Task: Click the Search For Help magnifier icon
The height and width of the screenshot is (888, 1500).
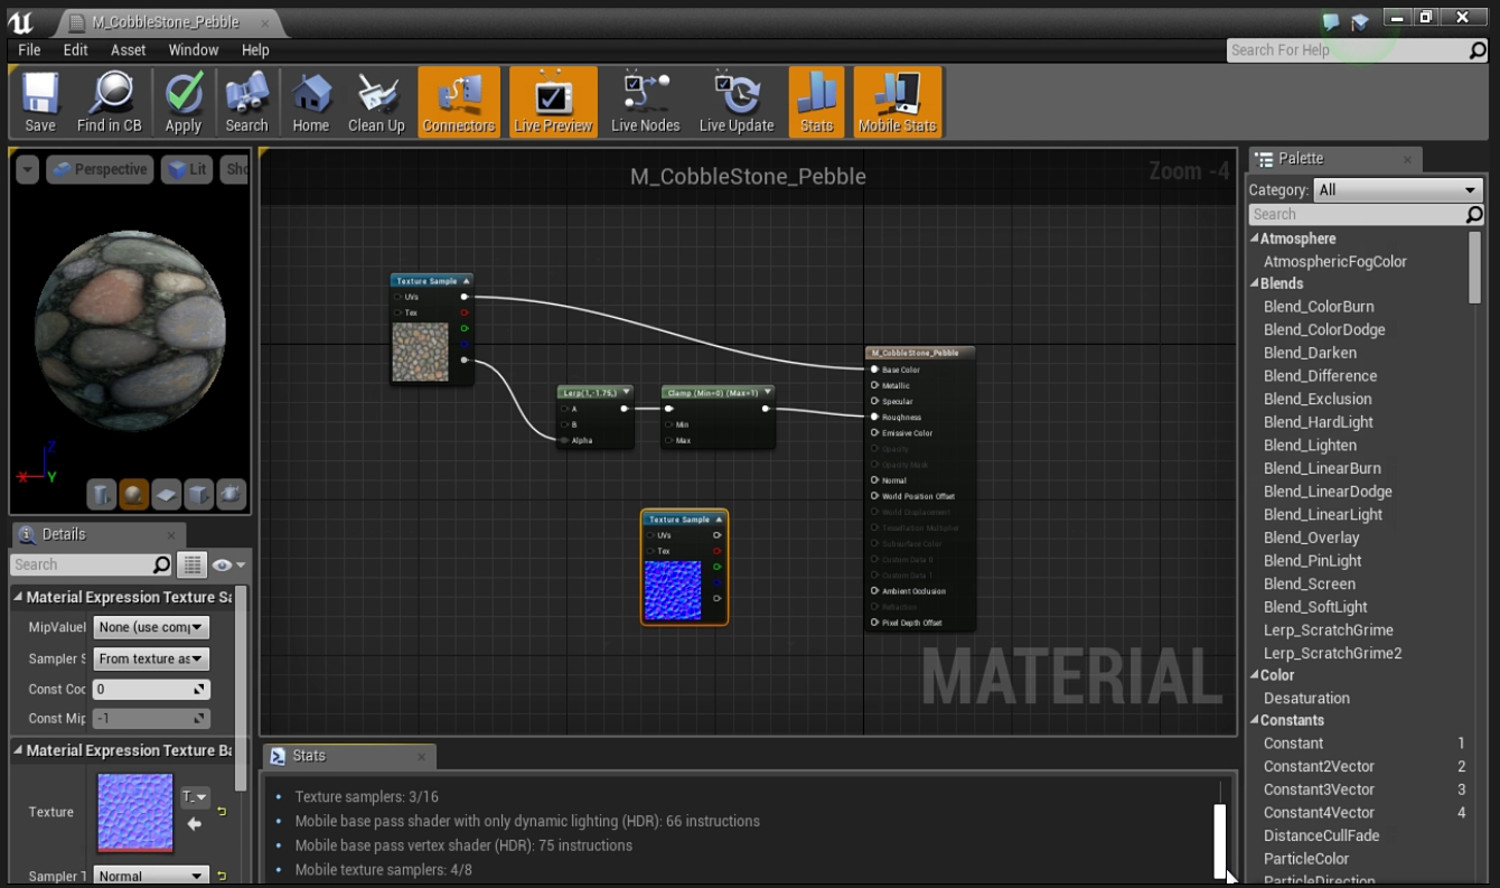Action: (x=1477, y=50)
